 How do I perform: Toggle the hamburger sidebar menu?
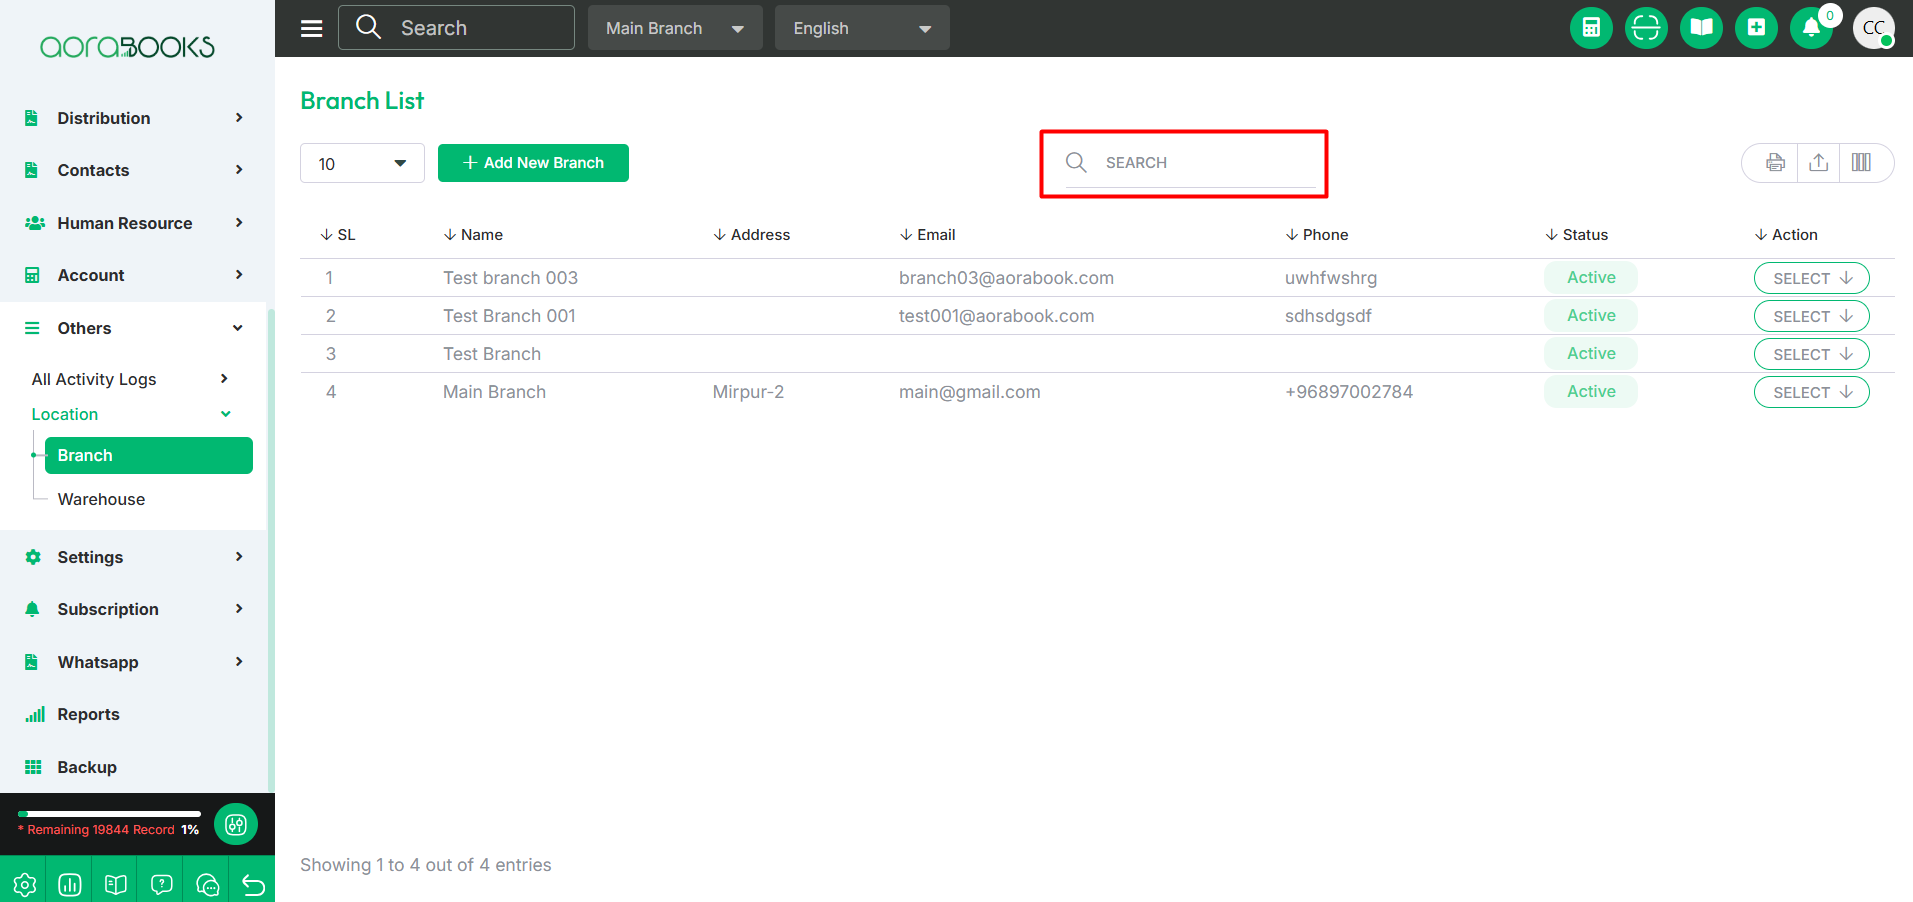tap(312, 28)
